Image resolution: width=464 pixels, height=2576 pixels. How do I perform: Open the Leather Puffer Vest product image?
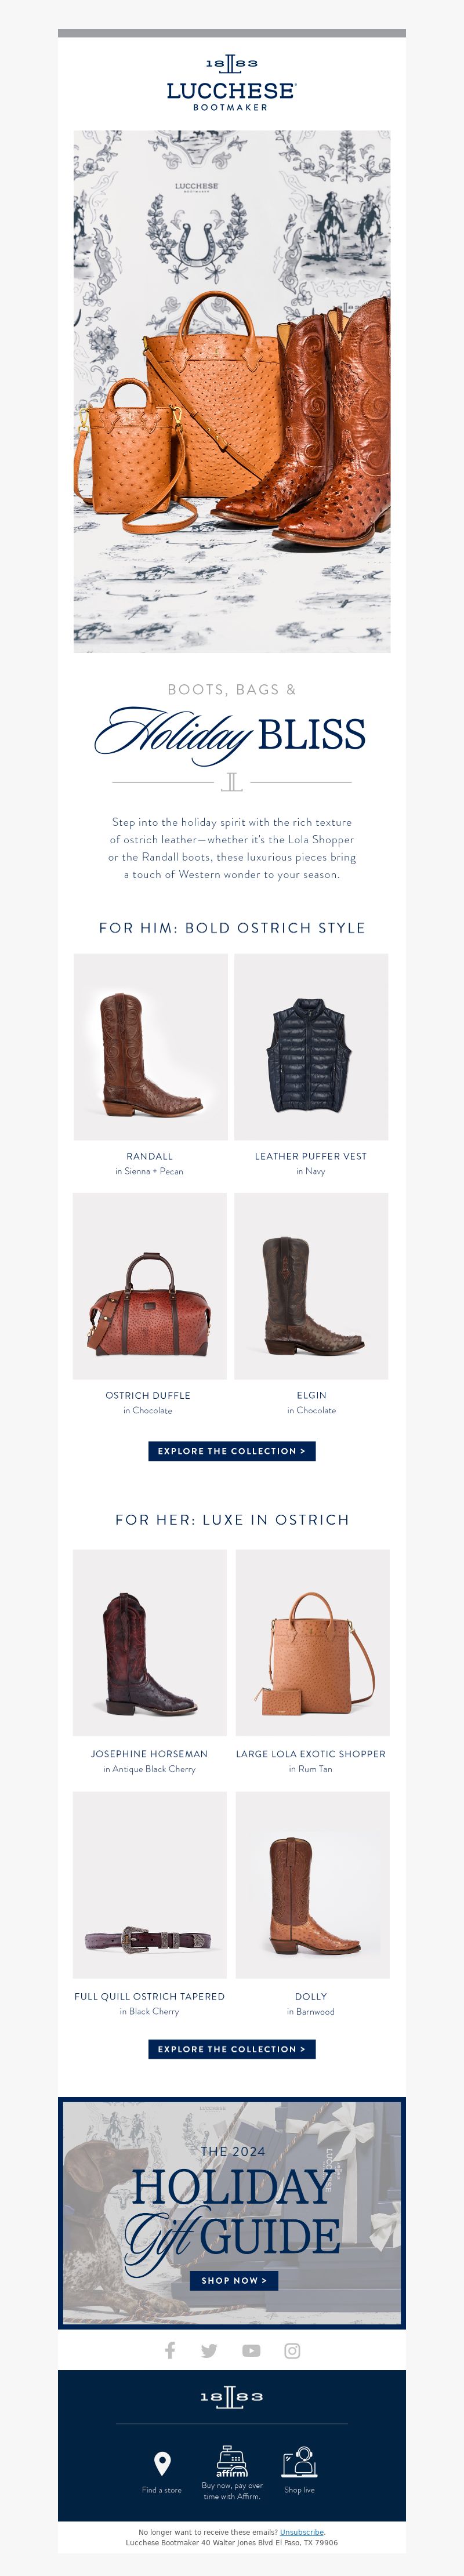(x=311, y=1047)
